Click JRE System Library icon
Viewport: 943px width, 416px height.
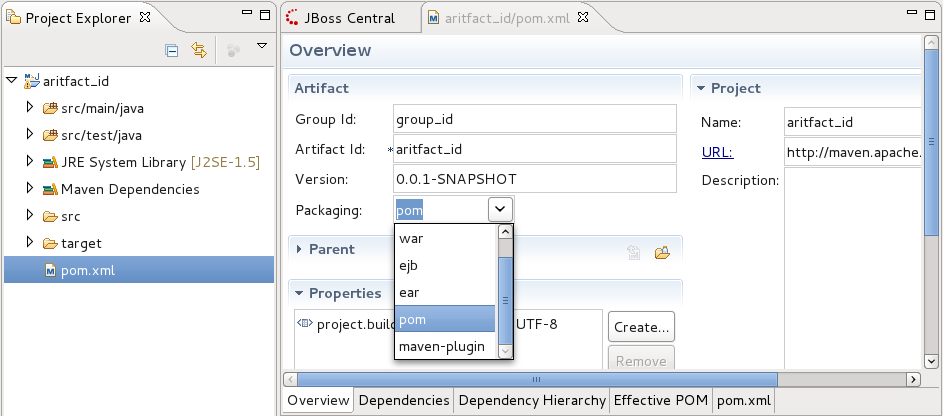tap(50, 162)
